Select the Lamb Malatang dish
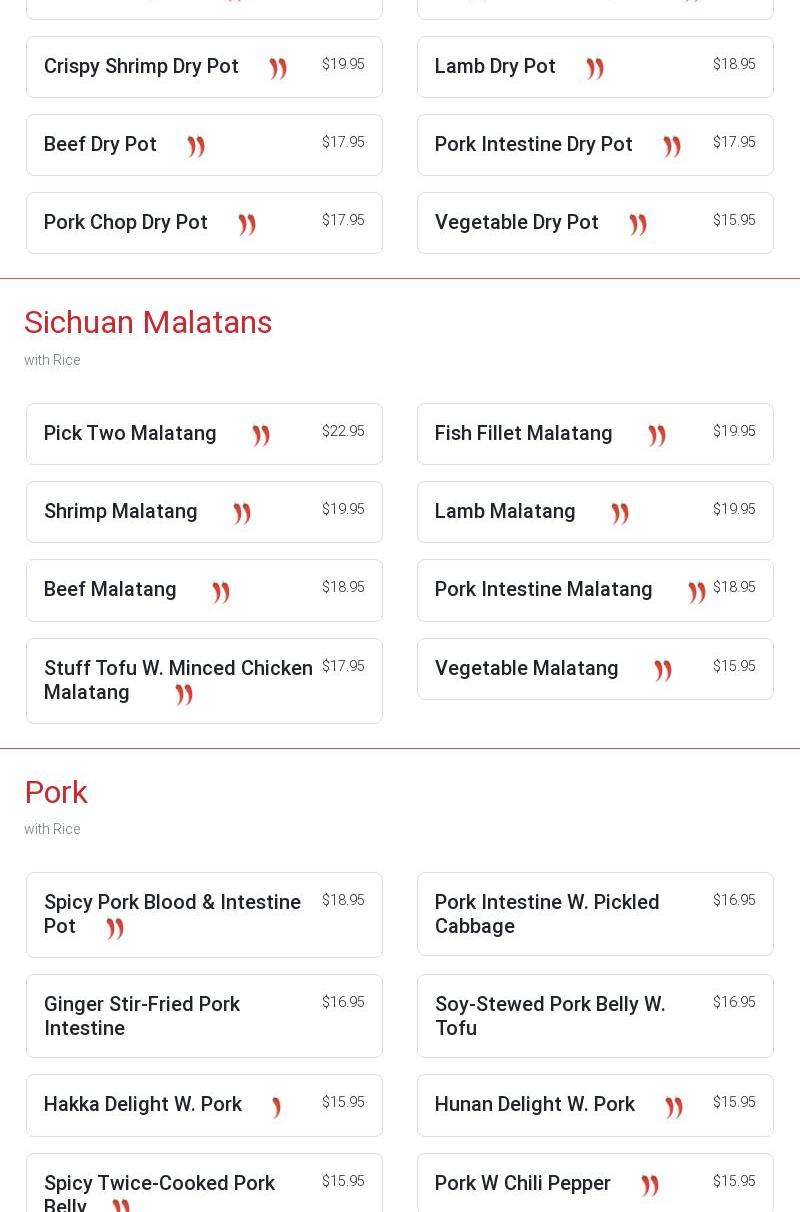This screenshot has height=1212, width=800. coord(505,511)
